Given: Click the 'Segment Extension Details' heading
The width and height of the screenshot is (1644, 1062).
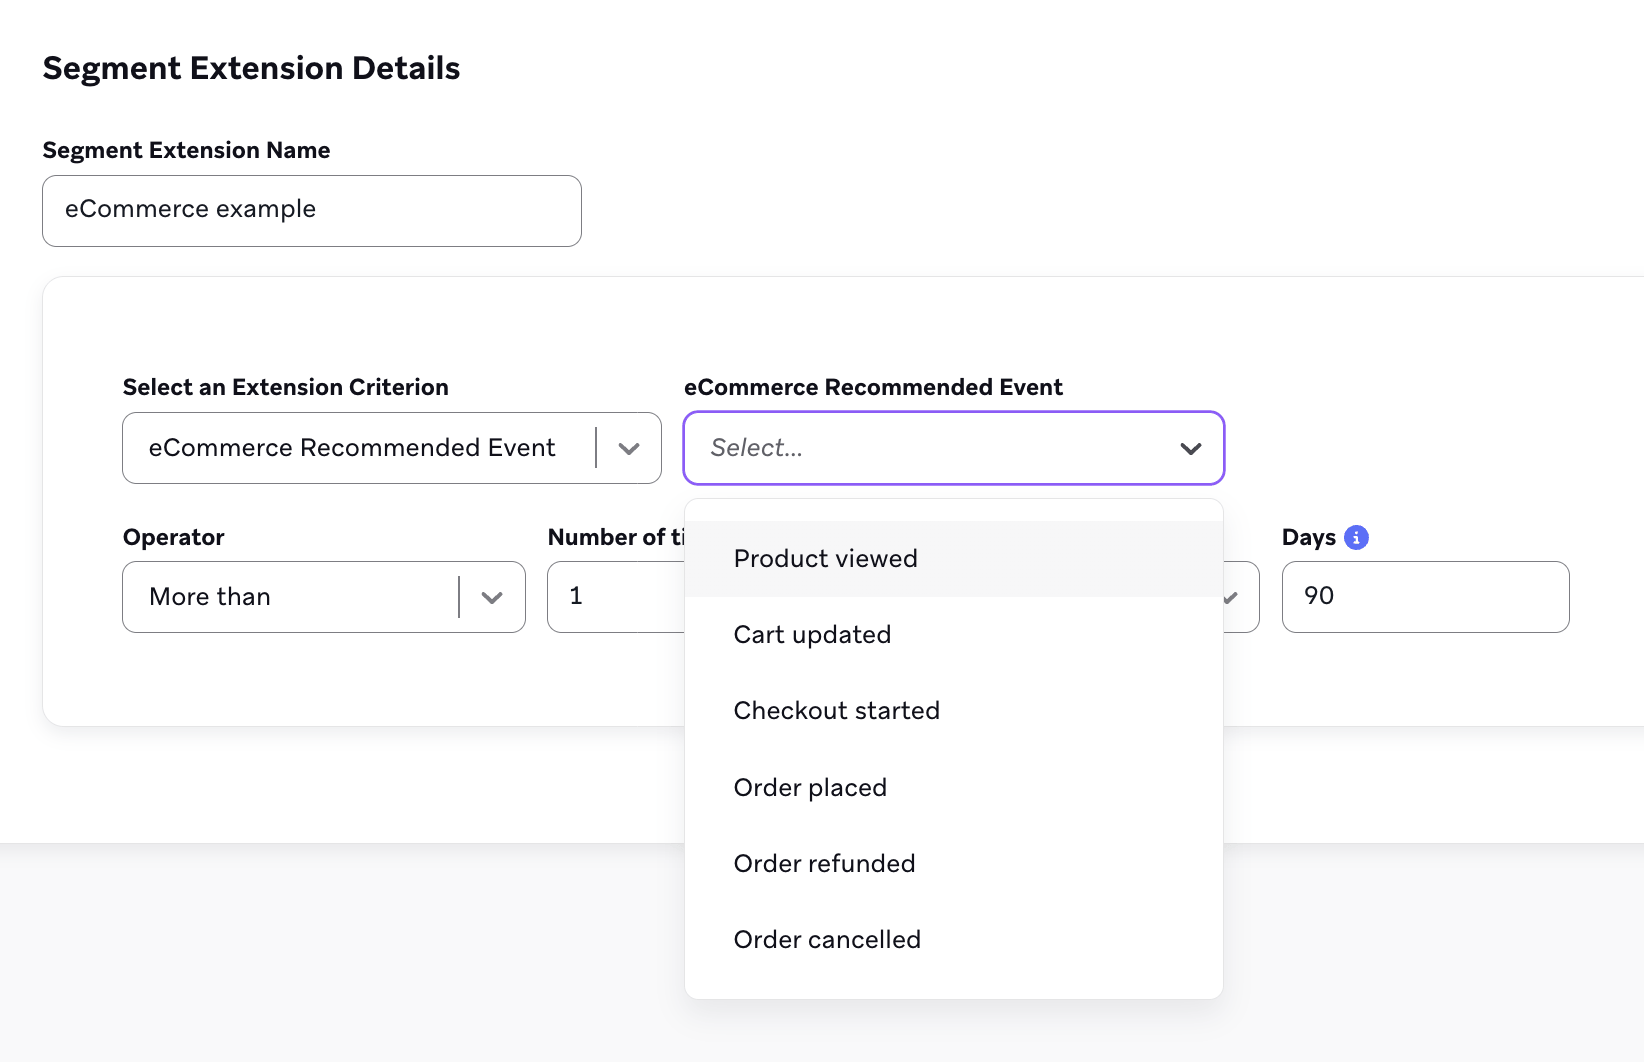Looking at the screenshot, I should coord(251,68).
